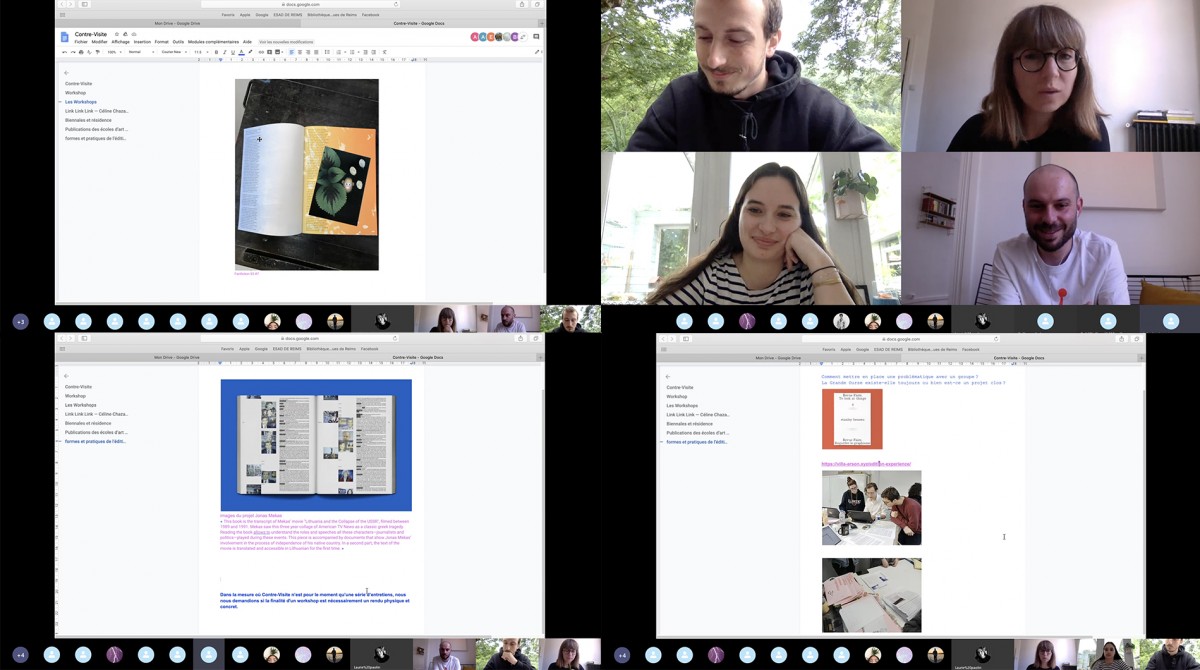This screenshot has height=670, width=1200.
Task: Click the Print icon in Docs toolbar
Action: [x=81, y=52]
